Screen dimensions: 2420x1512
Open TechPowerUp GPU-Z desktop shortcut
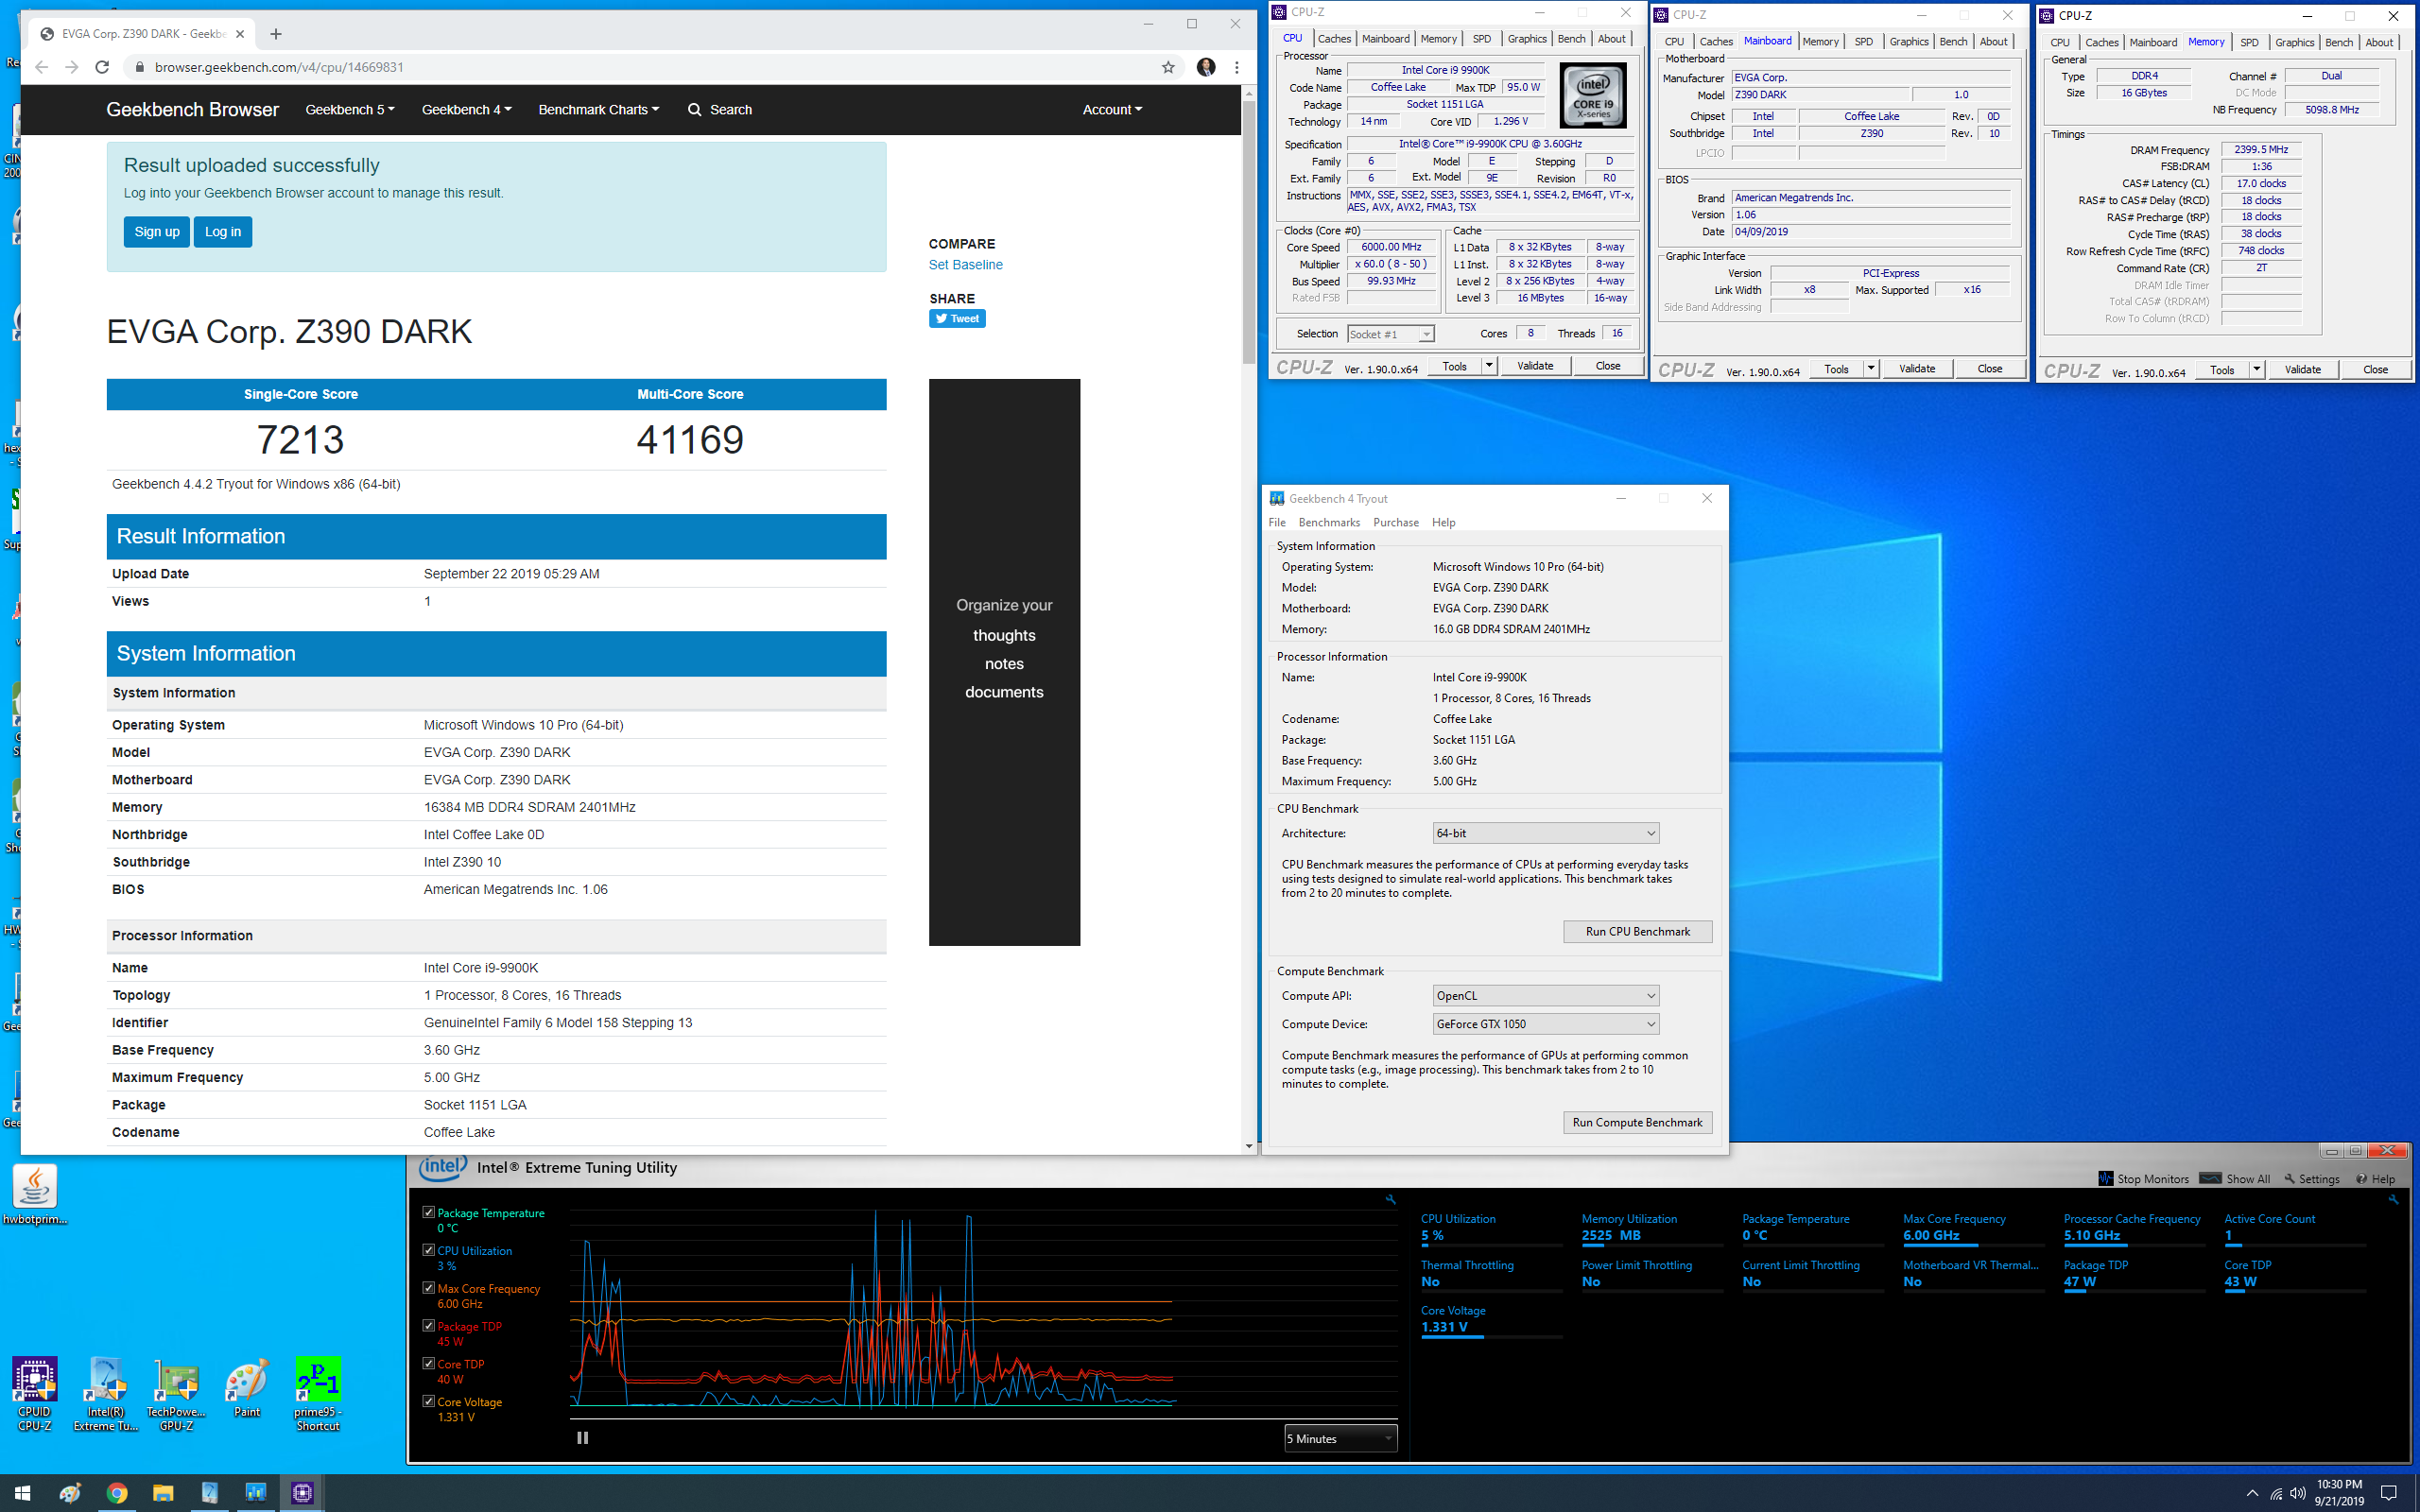point(176,1394)
